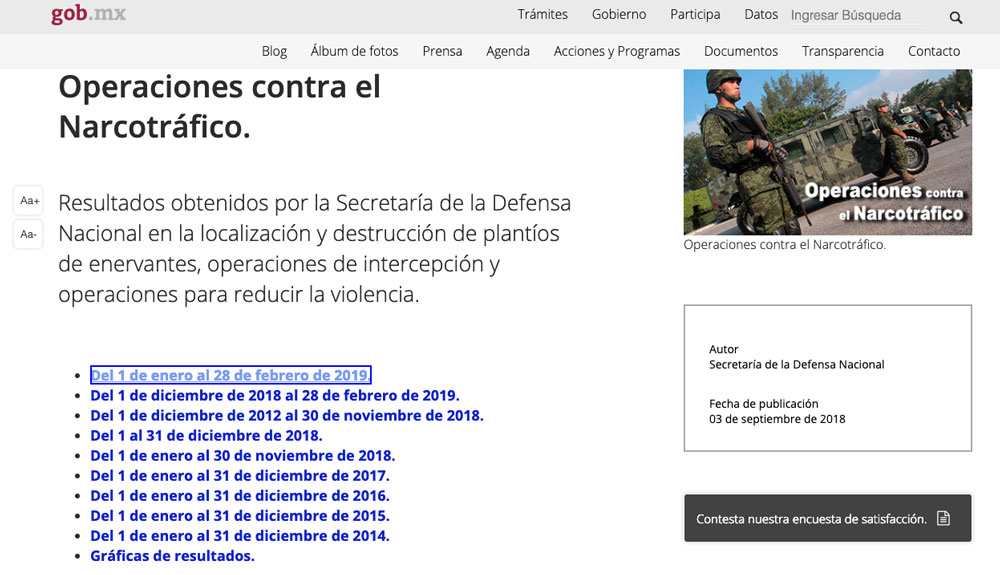Open the Gráficas de resultados link
This screenshot has height=575, width=1000.
[x=172, y=556]
